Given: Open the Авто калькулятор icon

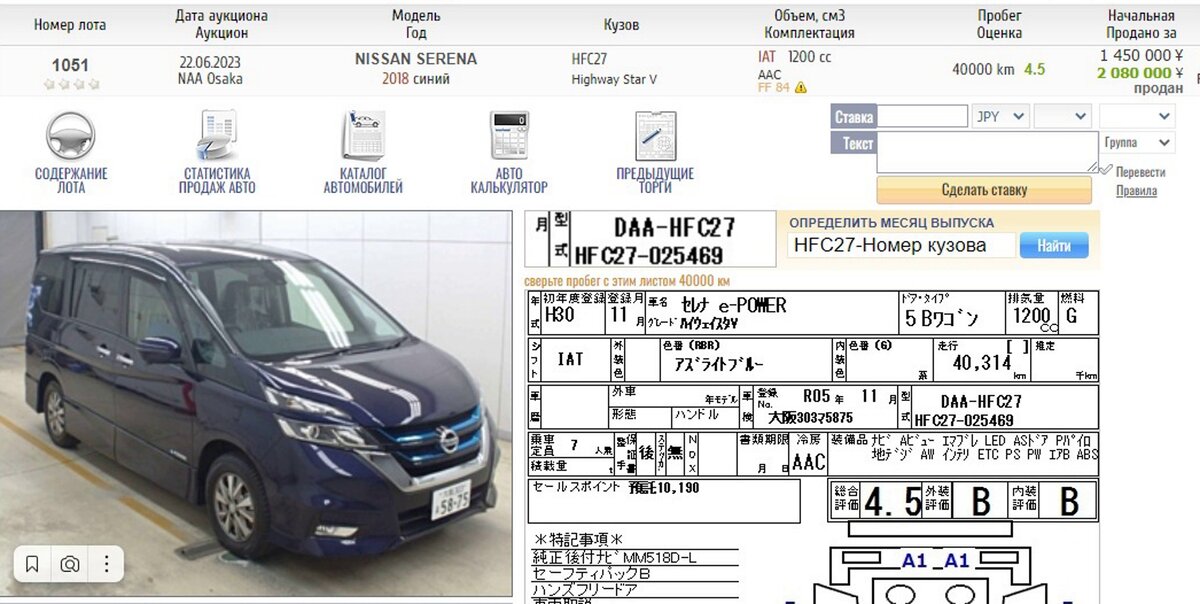Looking at the screenshot, I should pos(509,135).
